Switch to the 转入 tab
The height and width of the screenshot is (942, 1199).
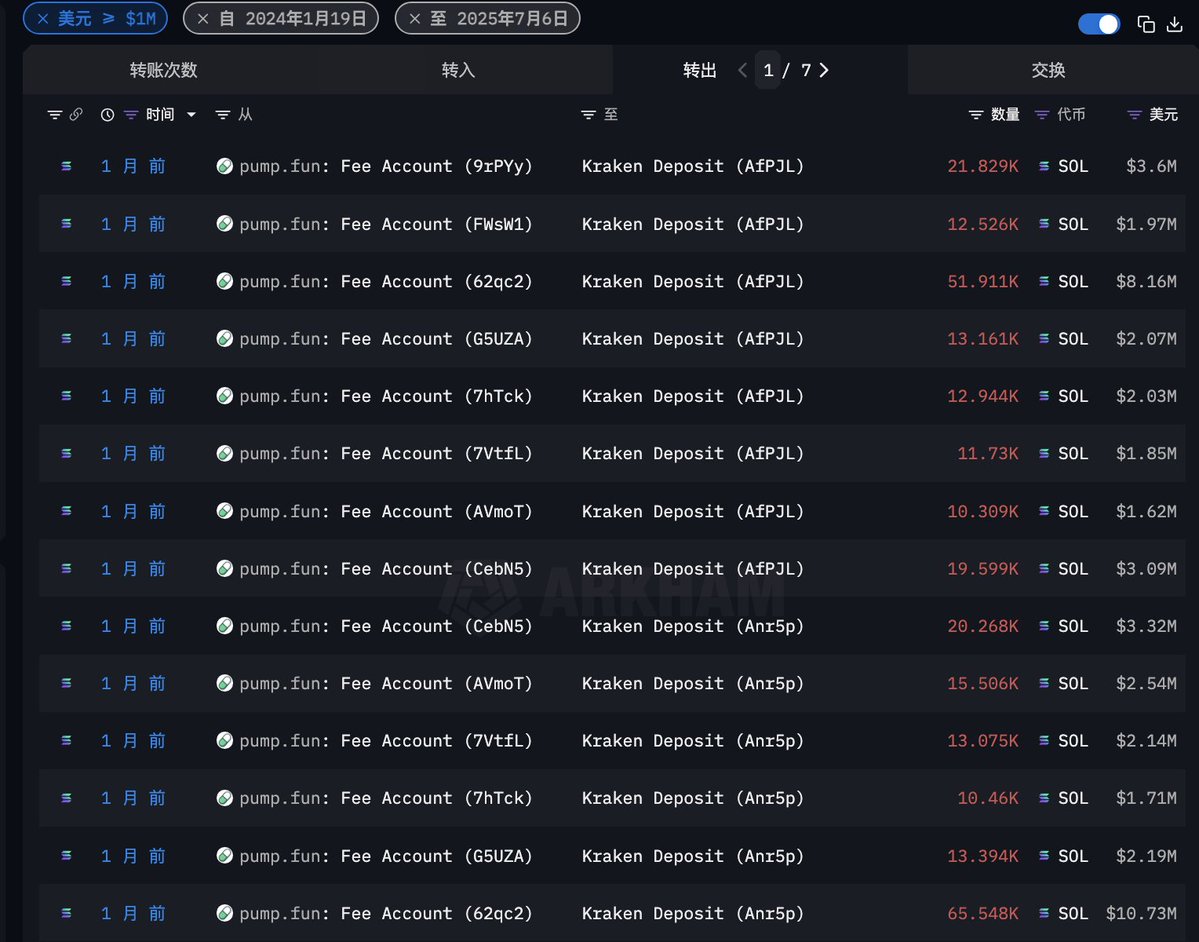[458, 70]
